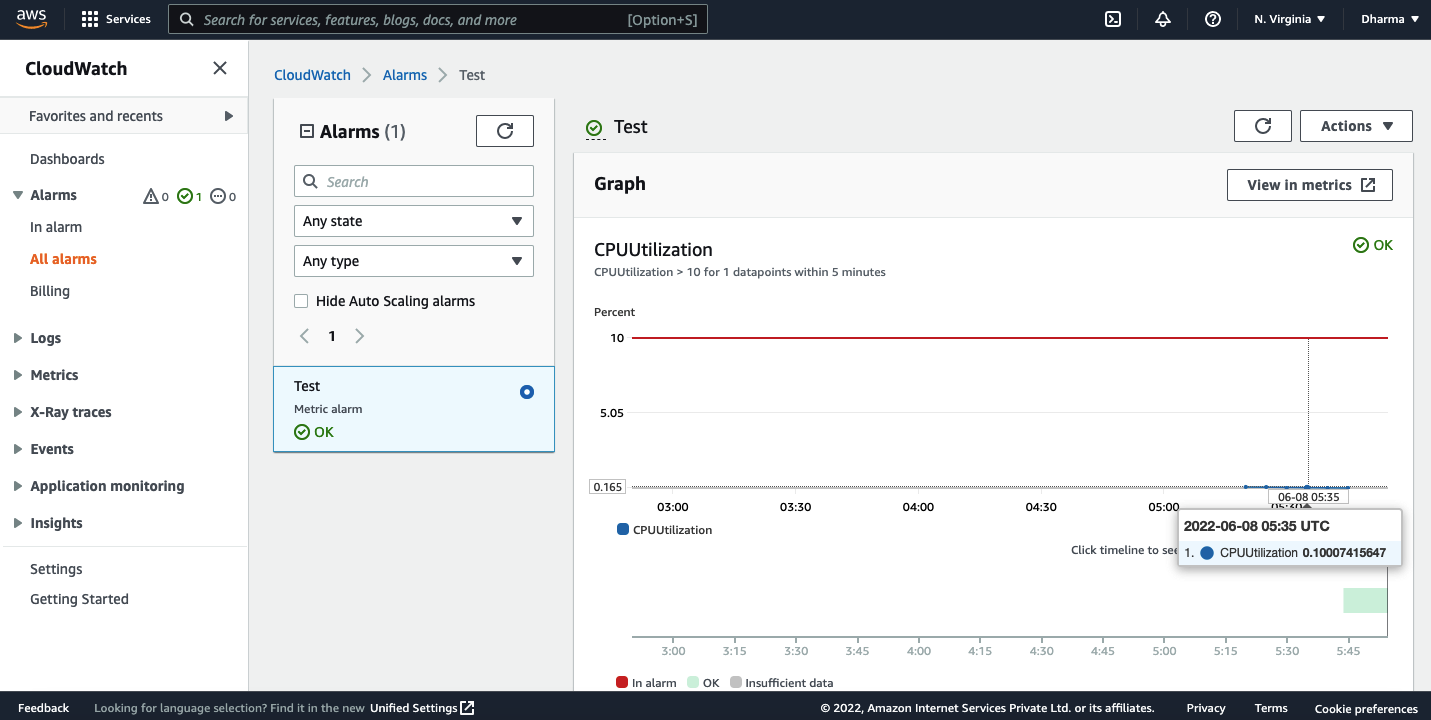Open In alarm in sidebar

[56, 227]
